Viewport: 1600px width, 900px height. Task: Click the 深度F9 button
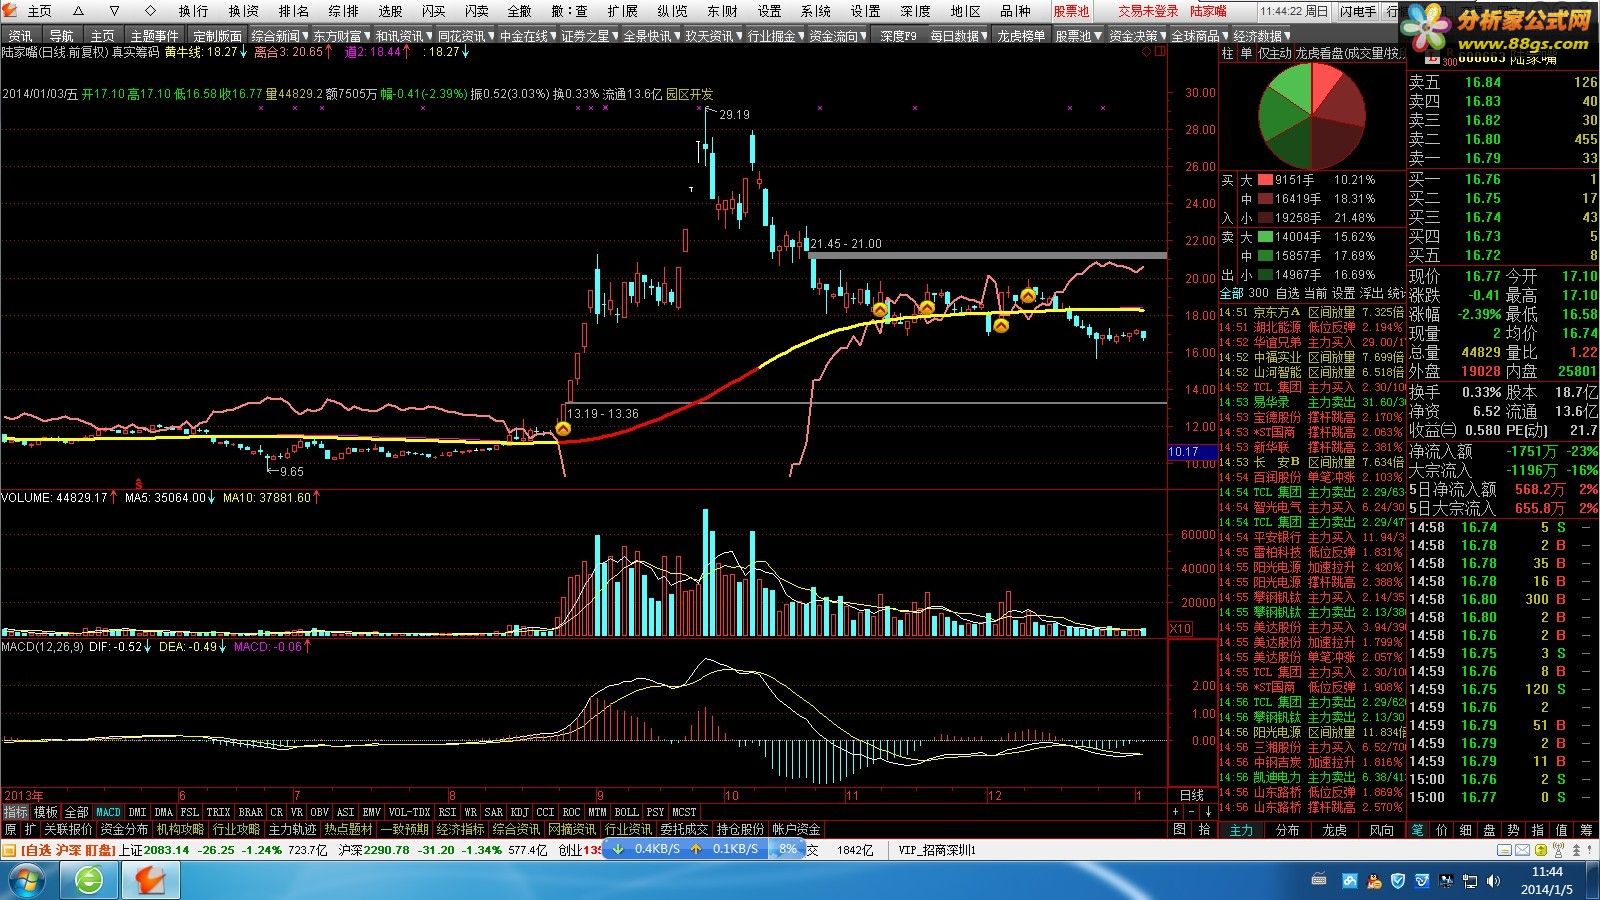[x=899, y=36]
